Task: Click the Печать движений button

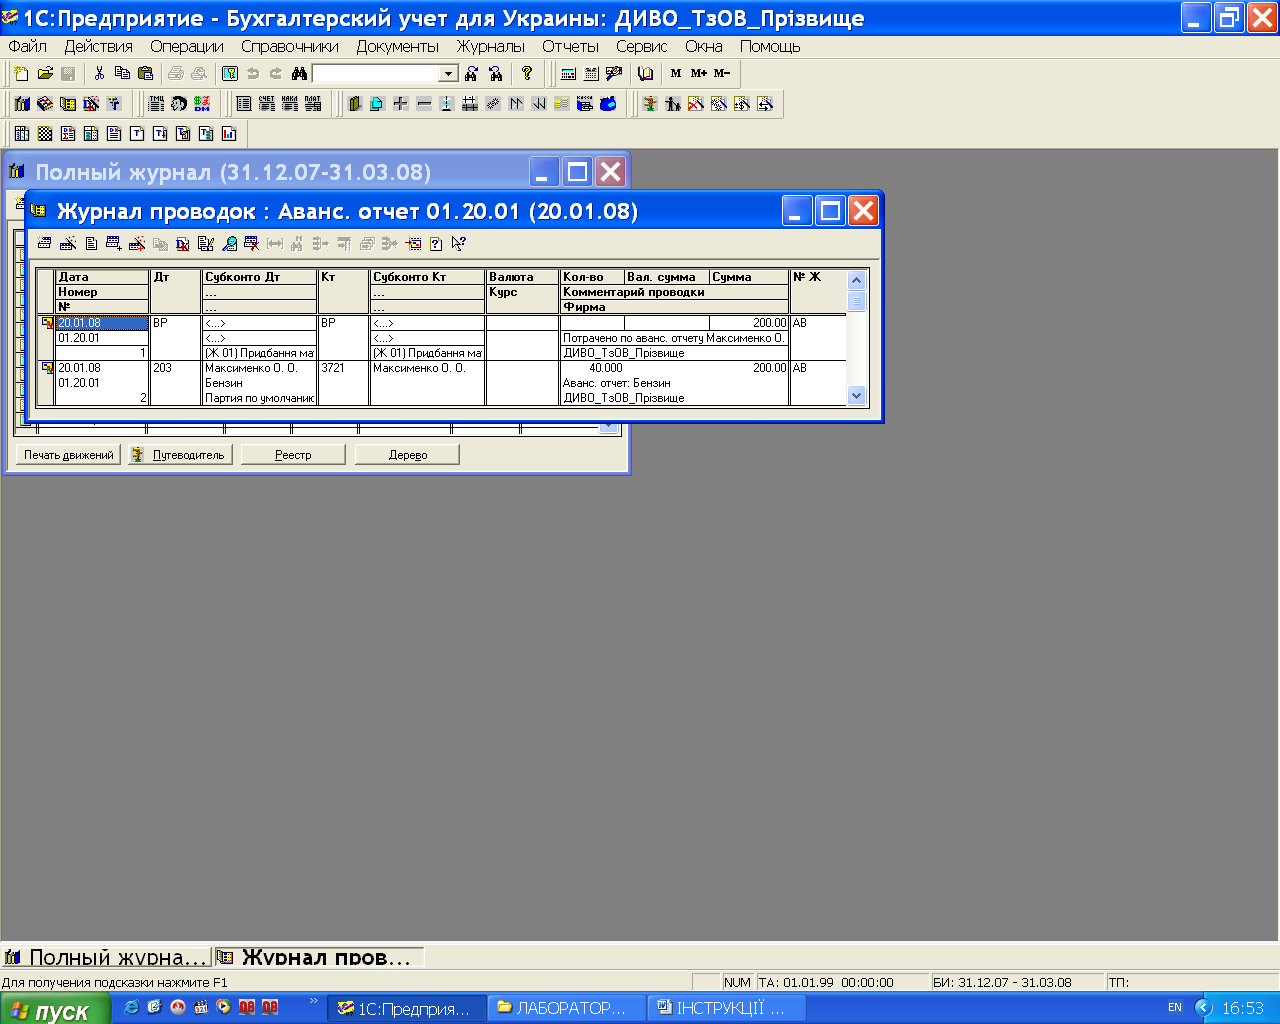Action: [69, 455]
